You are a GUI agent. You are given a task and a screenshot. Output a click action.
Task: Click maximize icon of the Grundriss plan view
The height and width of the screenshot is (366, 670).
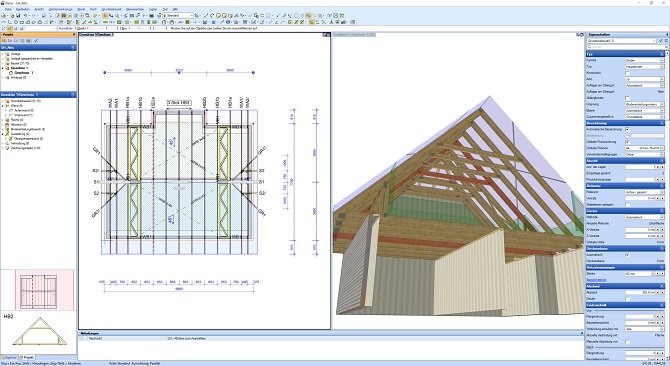pyautogui.click(x=326, y=35)
